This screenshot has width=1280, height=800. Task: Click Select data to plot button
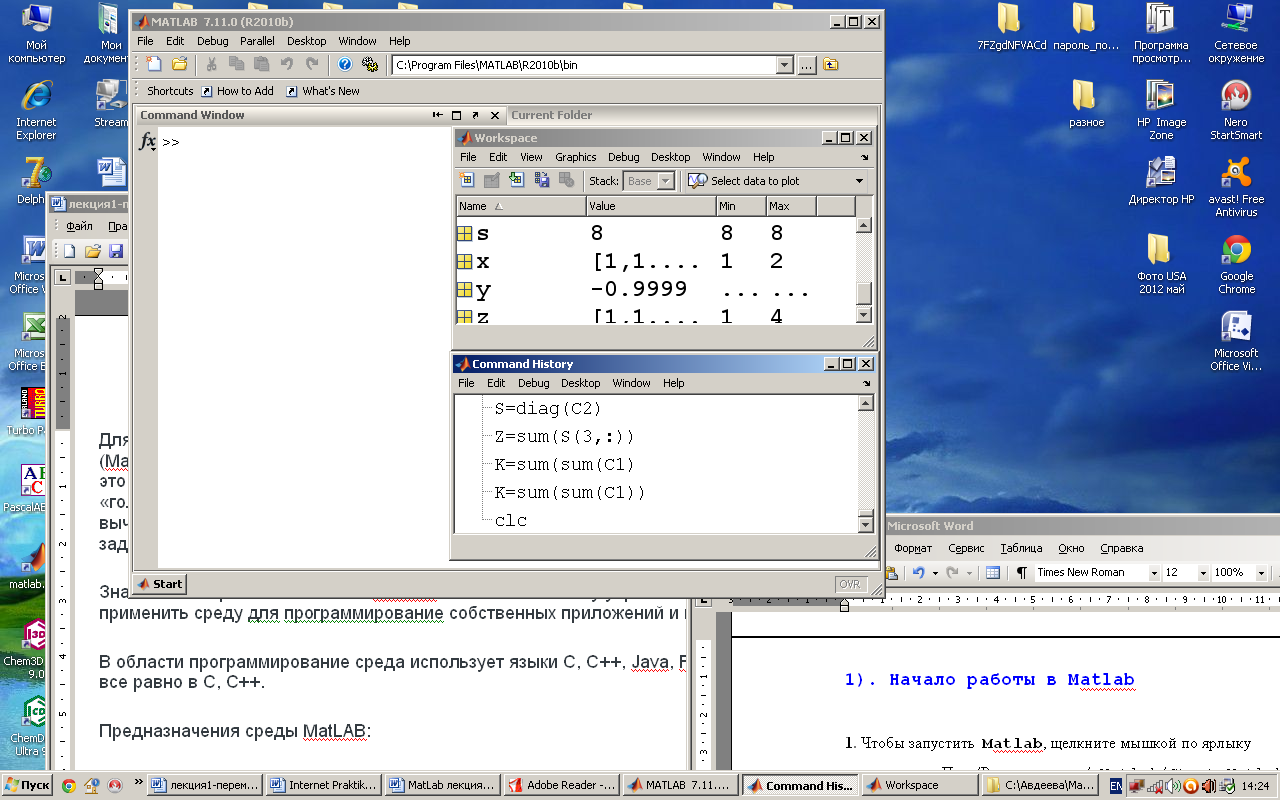pos(745,181)
